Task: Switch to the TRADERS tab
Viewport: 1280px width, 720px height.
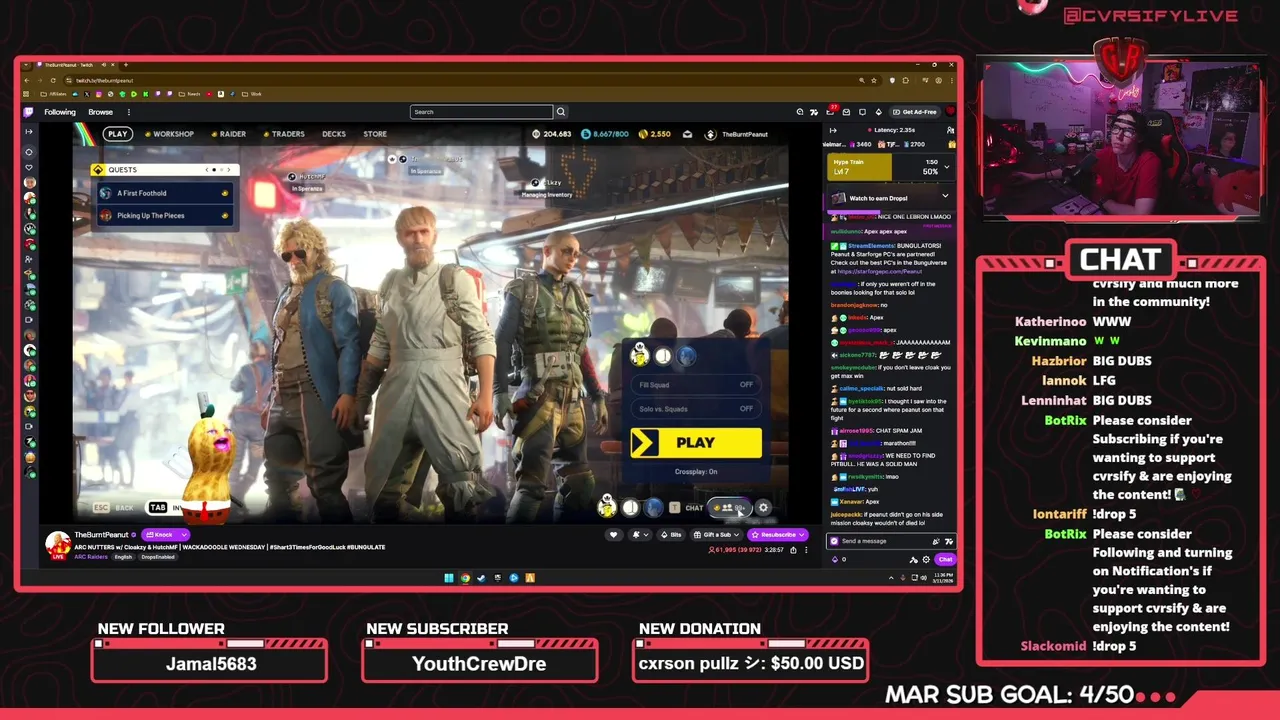Action: pyautogui.click(x=283, y=134)
